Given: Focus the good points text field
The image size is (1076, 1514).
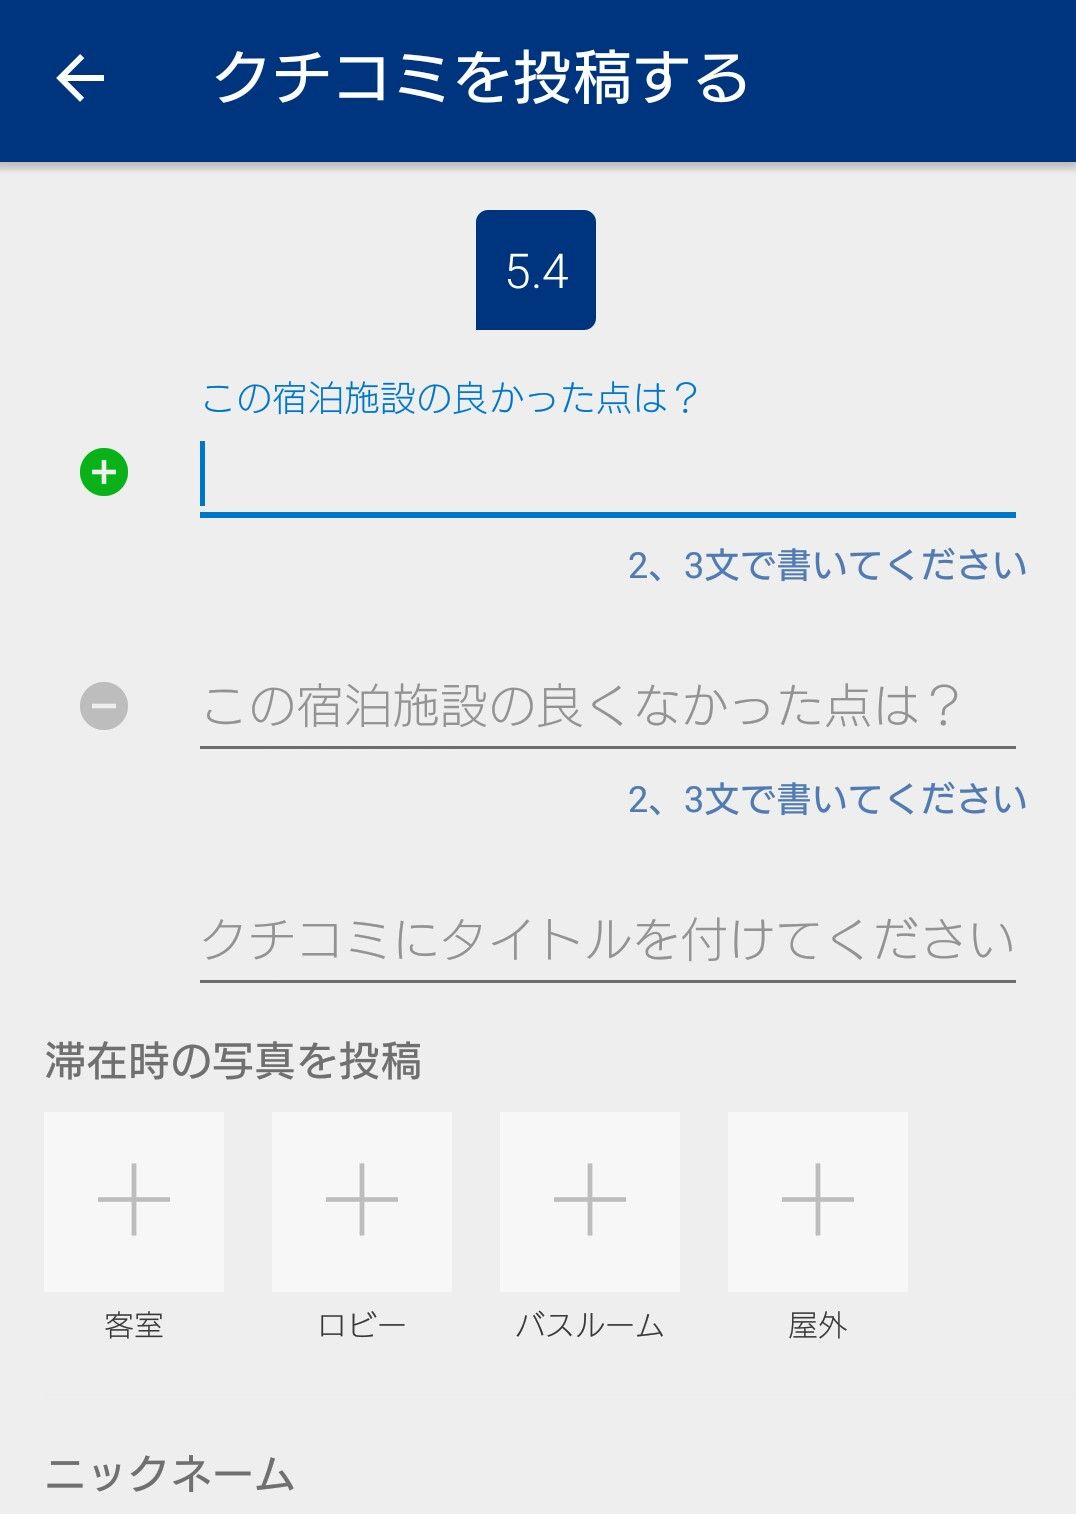Looking at the screenshot, I should coord(608,476).
